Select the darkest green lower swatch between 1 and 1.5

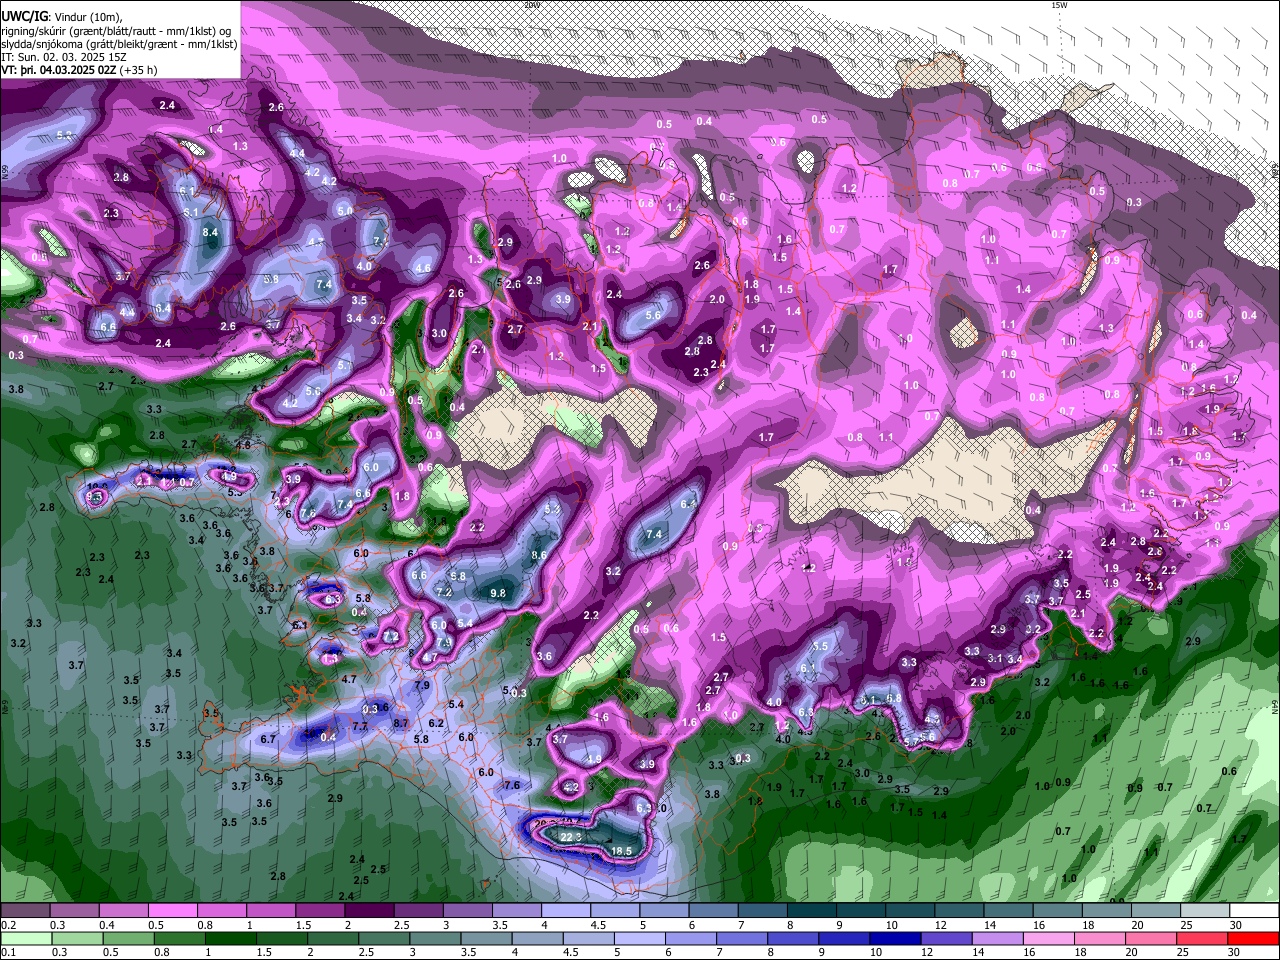tap(230, 939)
